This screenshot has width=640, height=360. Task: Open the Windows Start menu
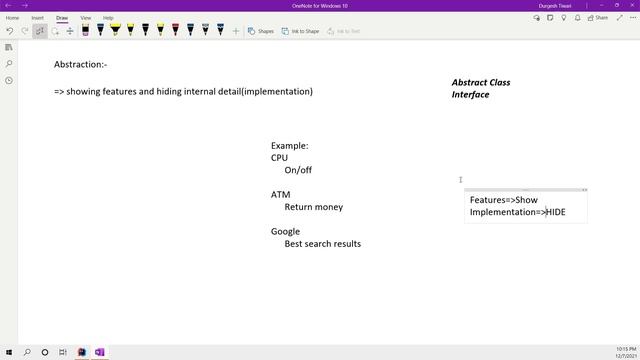9,352
